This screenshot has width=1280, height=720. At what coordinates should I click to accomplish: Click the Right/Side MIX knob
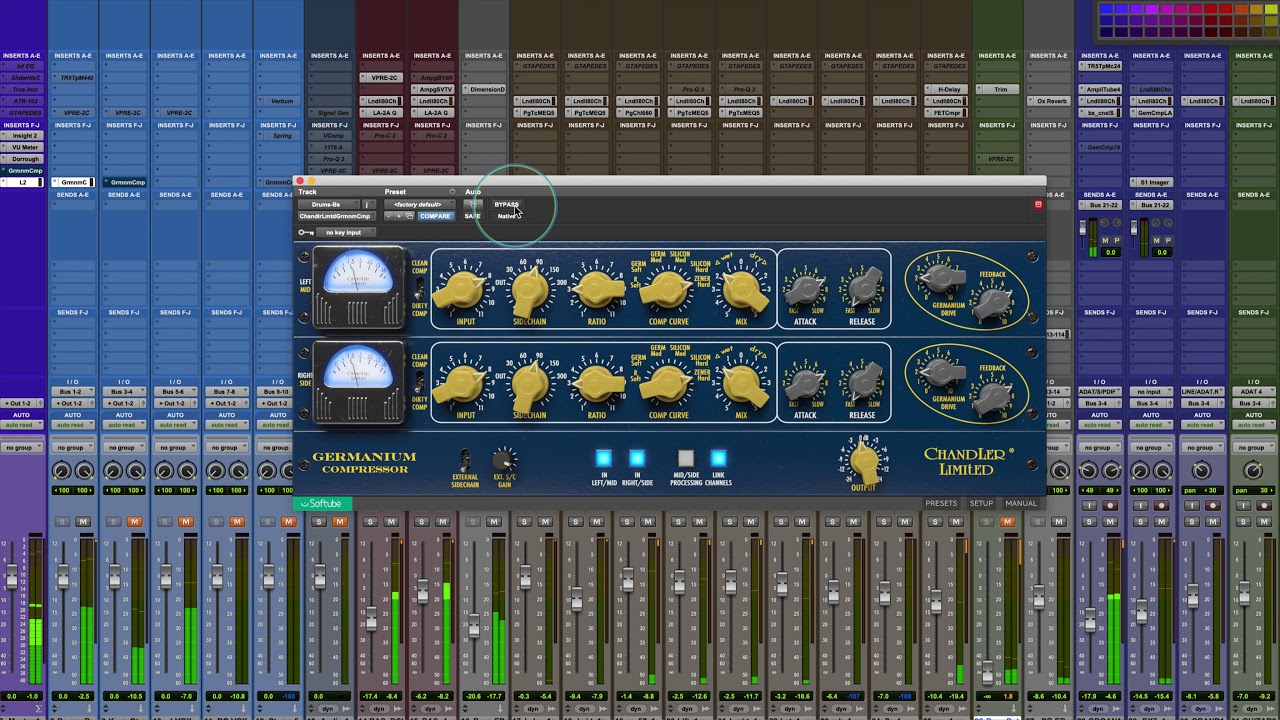[741, 384]
